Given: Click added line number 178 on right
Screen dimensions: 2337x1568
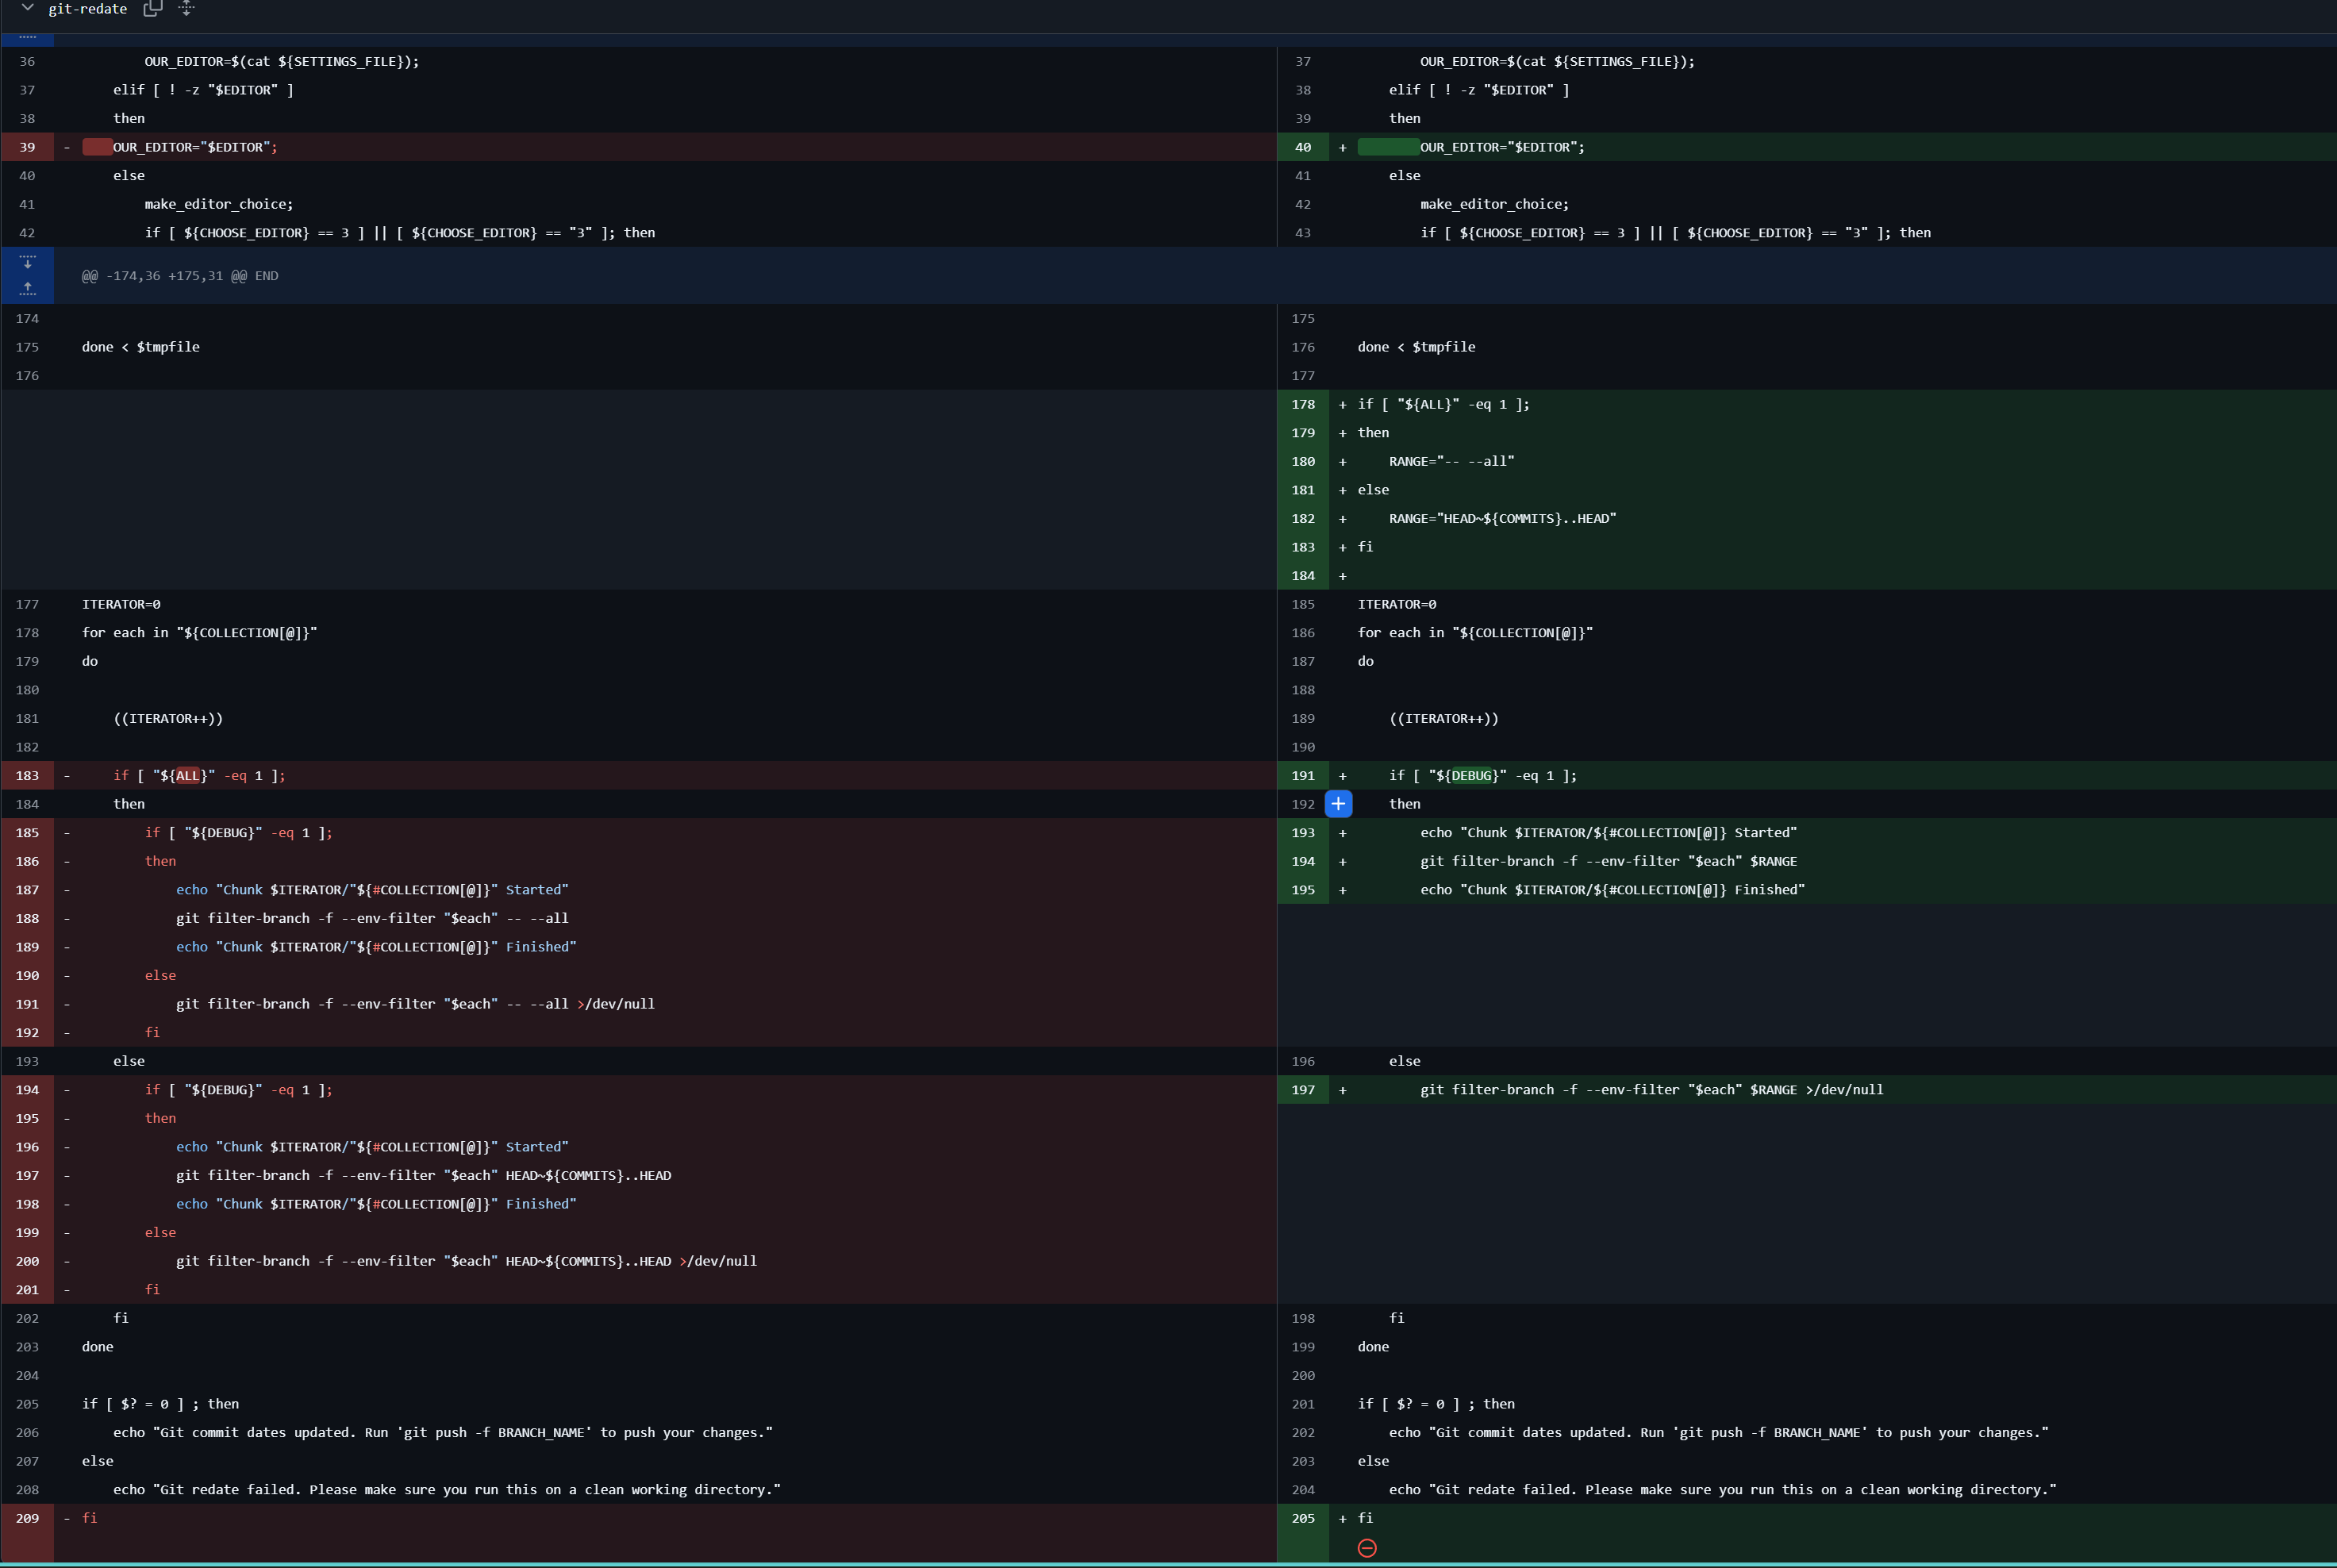Looking at the screenshot, I should point(1302,405).
